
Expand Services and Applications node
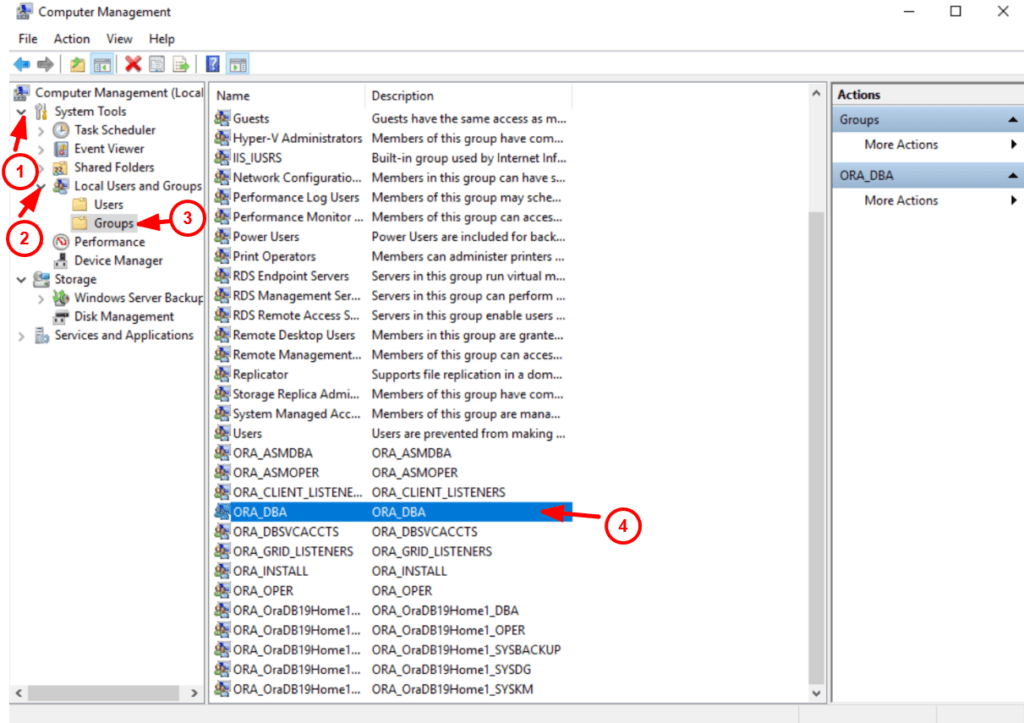tap(22, 336)
